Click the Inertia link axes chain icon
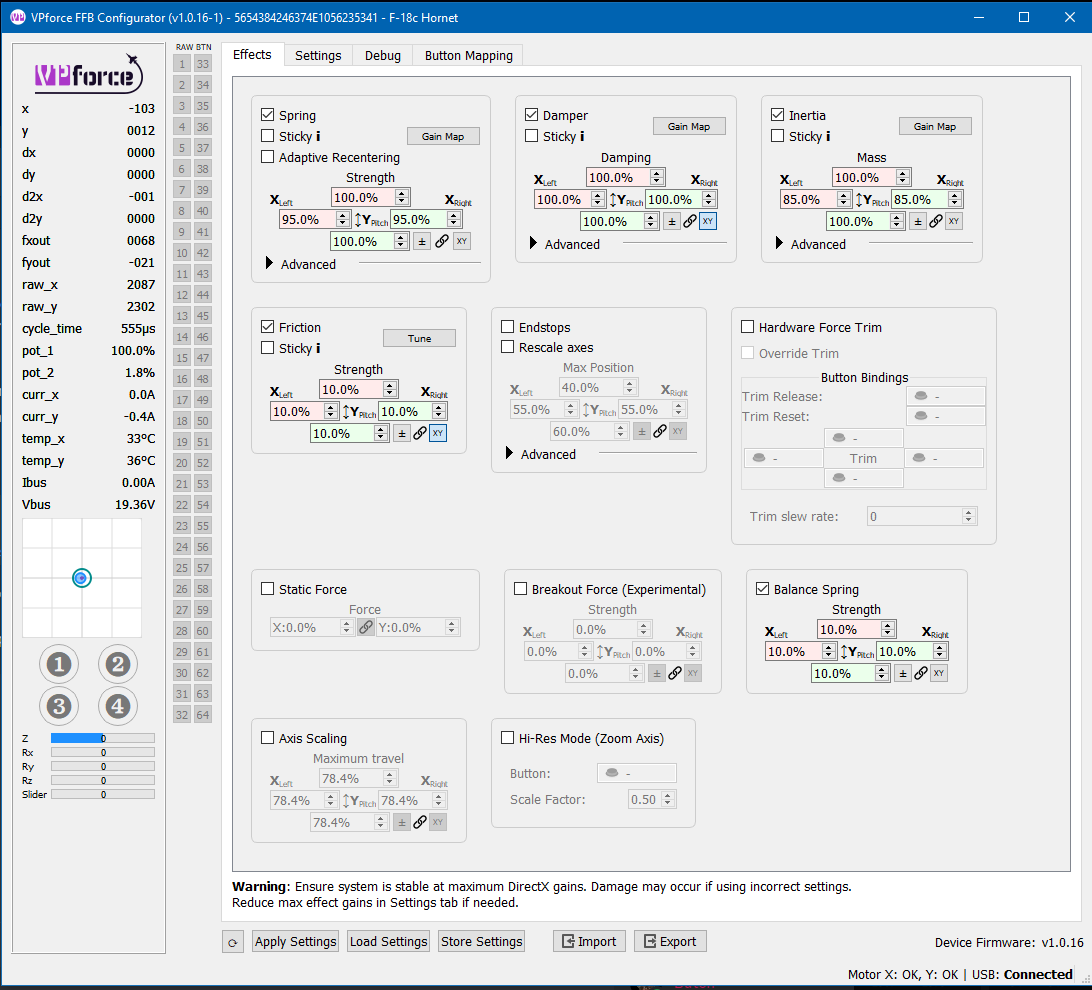Image resolution: width=1092 pixels, height=990 pixels. [936, 221]
